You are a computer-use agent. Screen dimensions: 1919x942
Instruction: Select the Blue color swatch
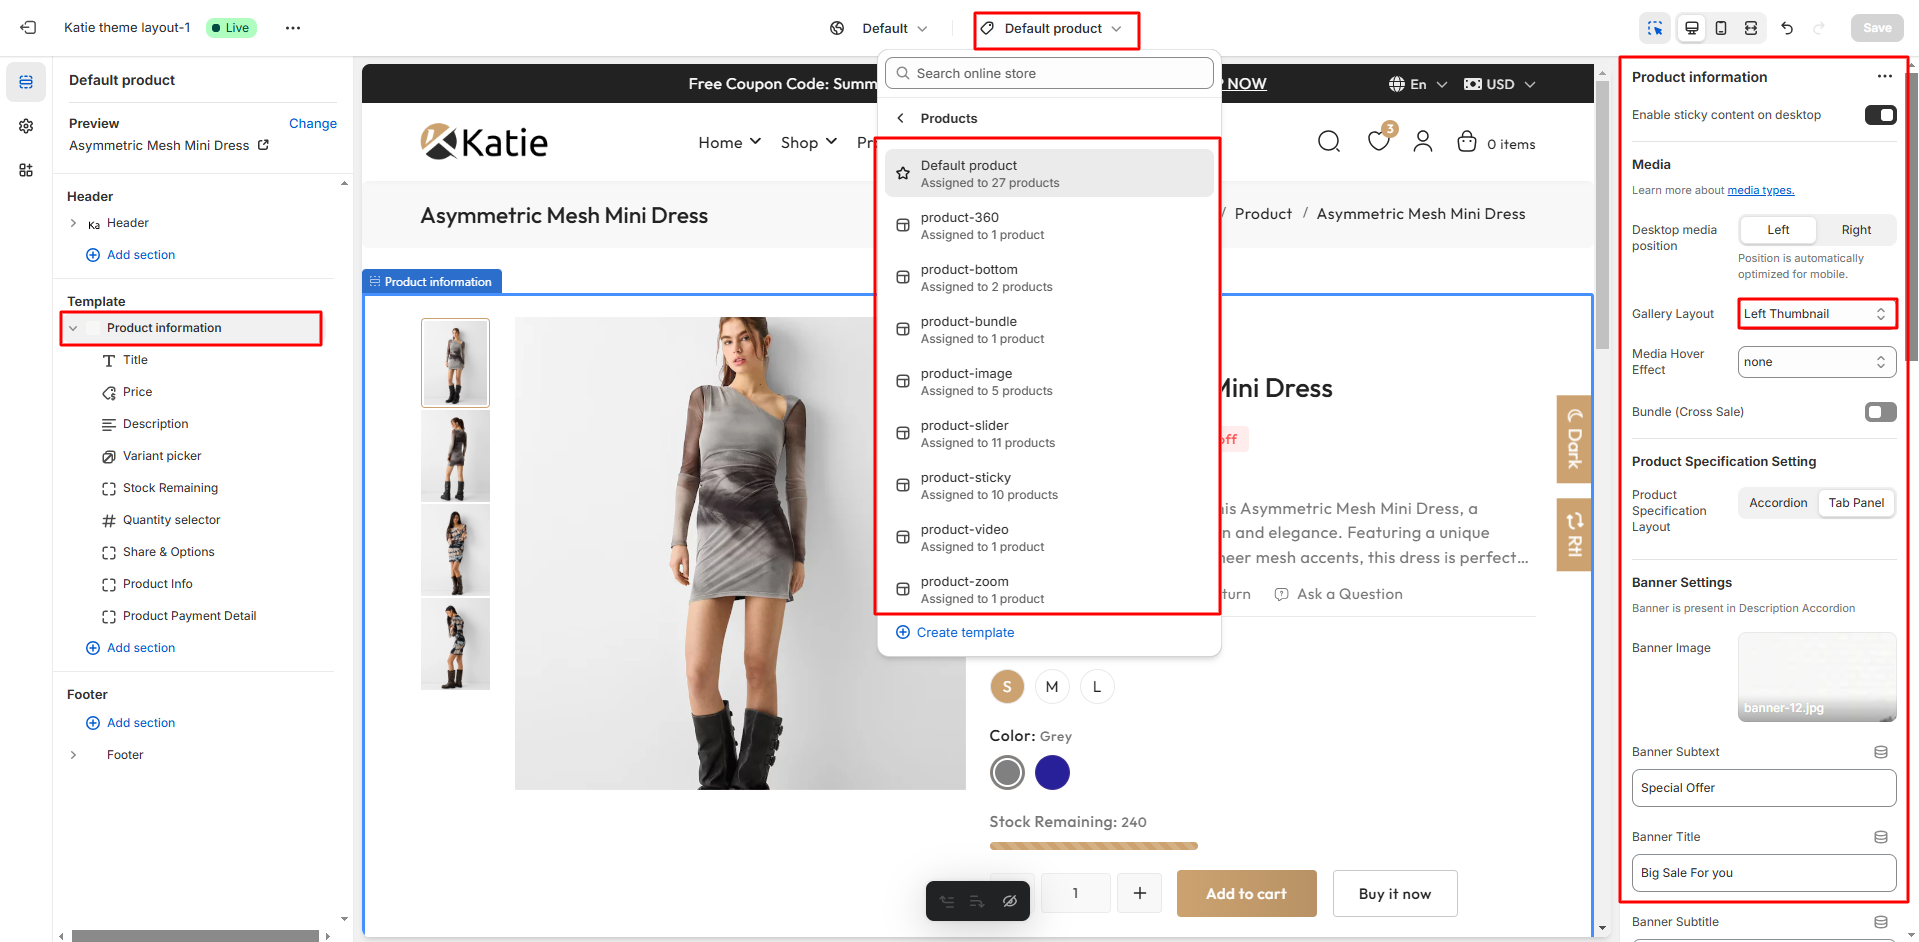pos(1052,772)
